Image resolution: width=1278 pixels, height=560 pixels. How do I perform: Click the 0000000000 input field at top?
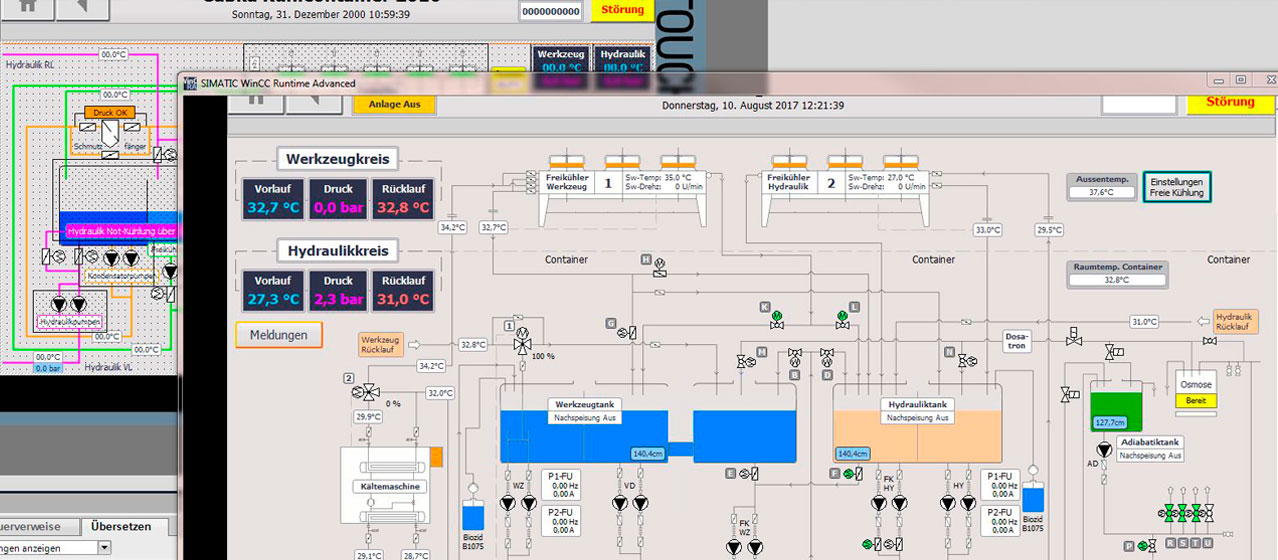pyautogui.click(x=550, y=11)
